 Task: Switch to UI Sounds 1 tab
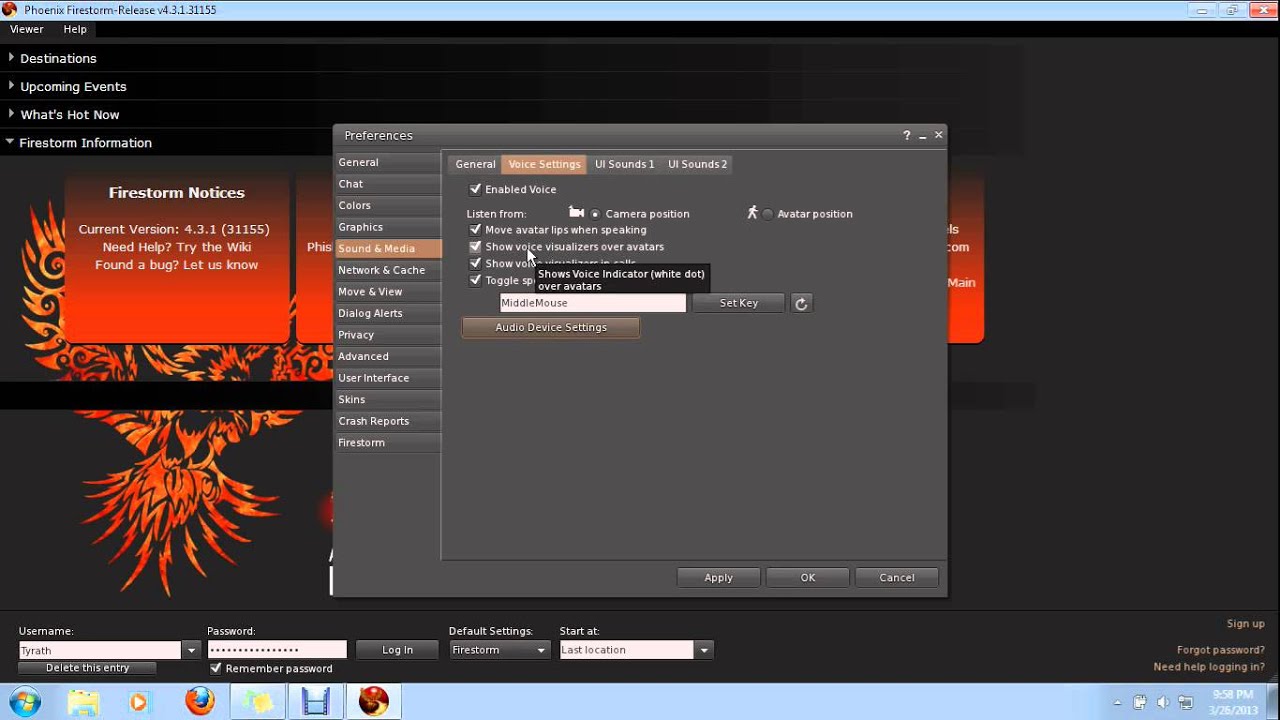click(x=624, y=164)
